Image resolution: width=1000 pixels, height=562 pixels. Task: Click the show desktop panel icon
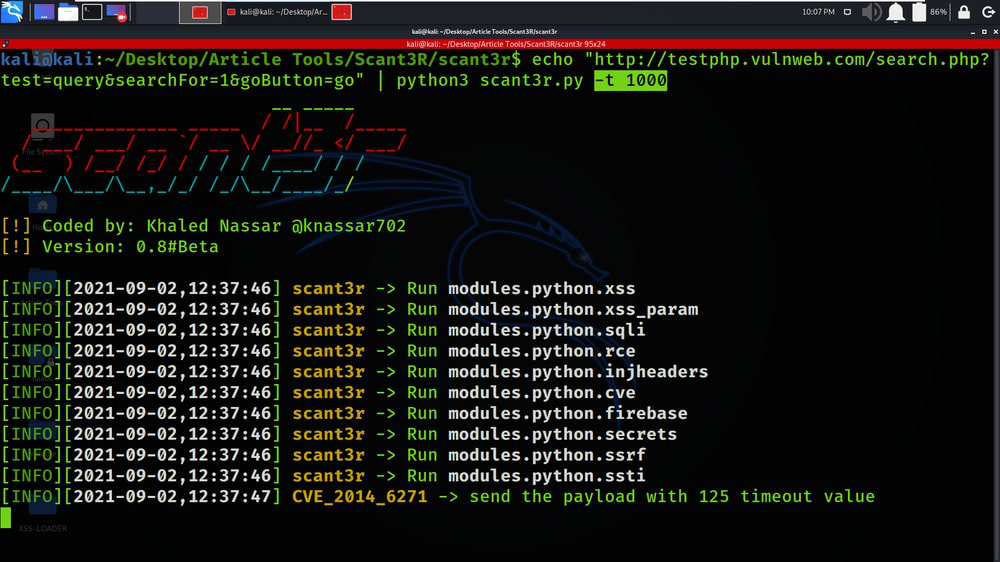click(43, 12)
